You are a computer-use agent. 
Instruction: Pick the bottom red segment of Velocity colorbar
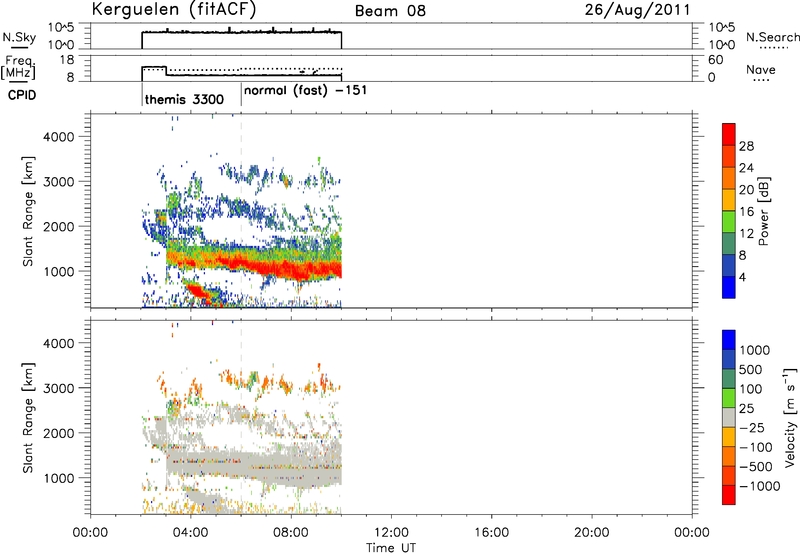729,495
